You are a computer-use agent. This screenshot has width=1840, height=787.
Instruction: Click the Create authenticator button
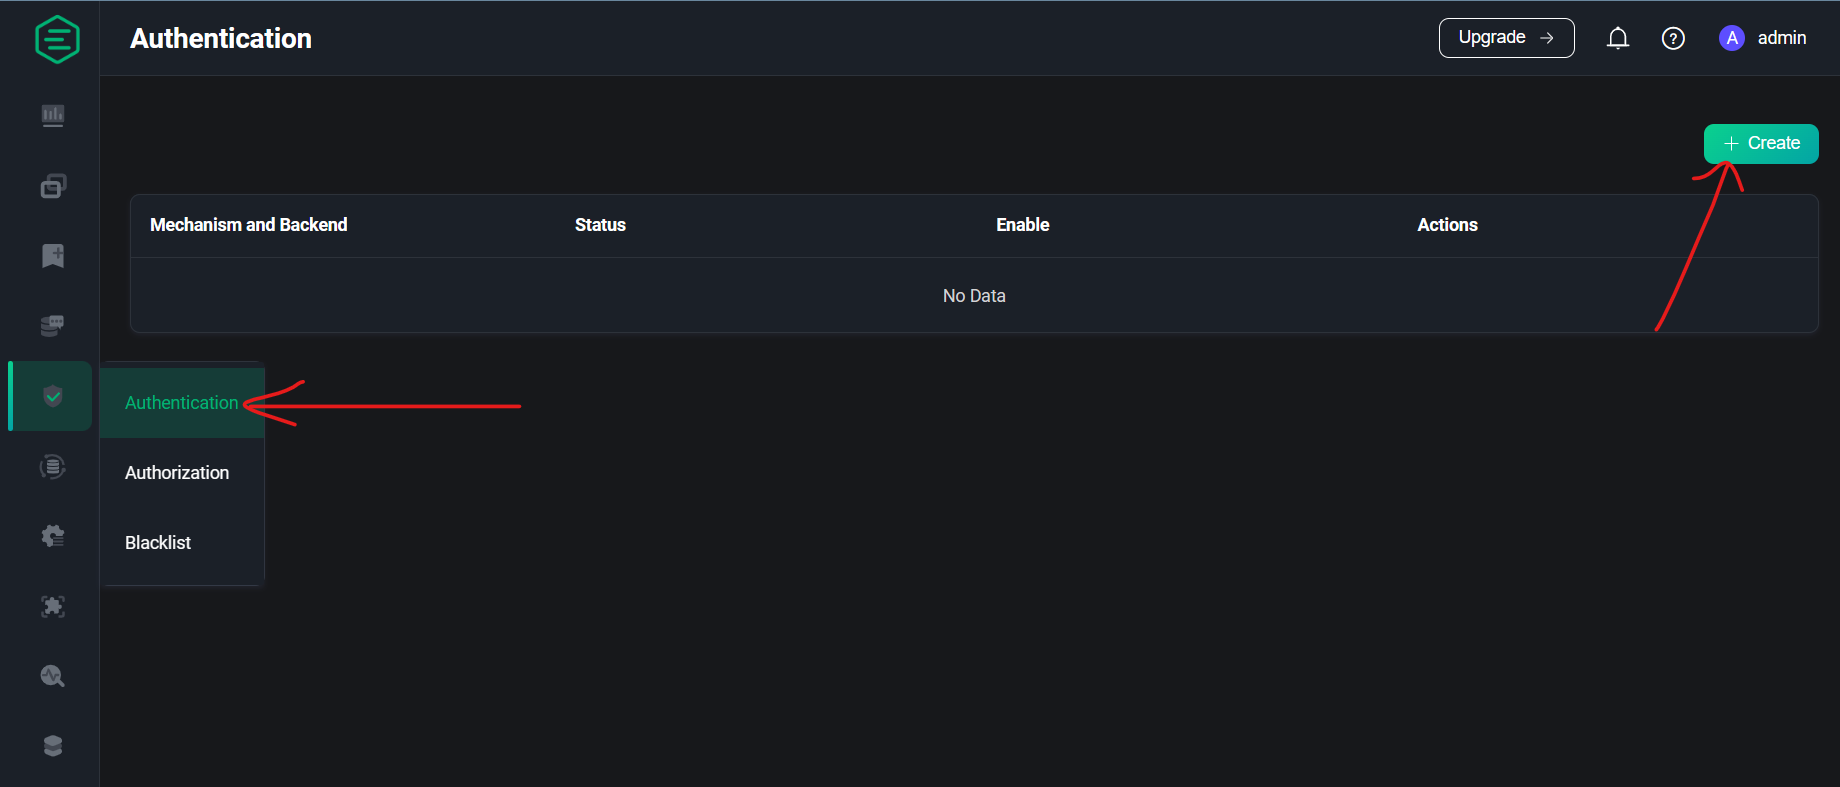[x=1761, y=143]
